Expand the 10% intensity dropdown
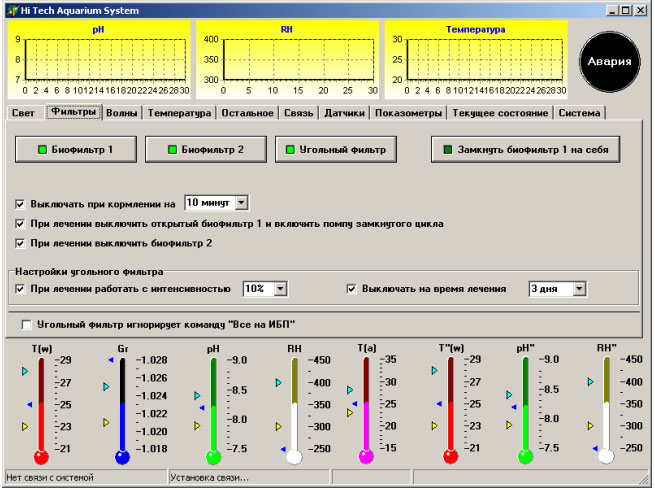 (x=280, y=289)
